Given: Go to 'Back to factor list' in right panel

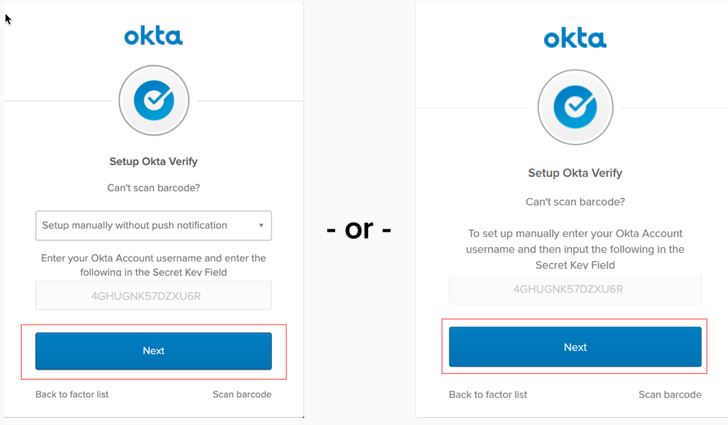Looking at the screenshot, I should click(488, 395).
